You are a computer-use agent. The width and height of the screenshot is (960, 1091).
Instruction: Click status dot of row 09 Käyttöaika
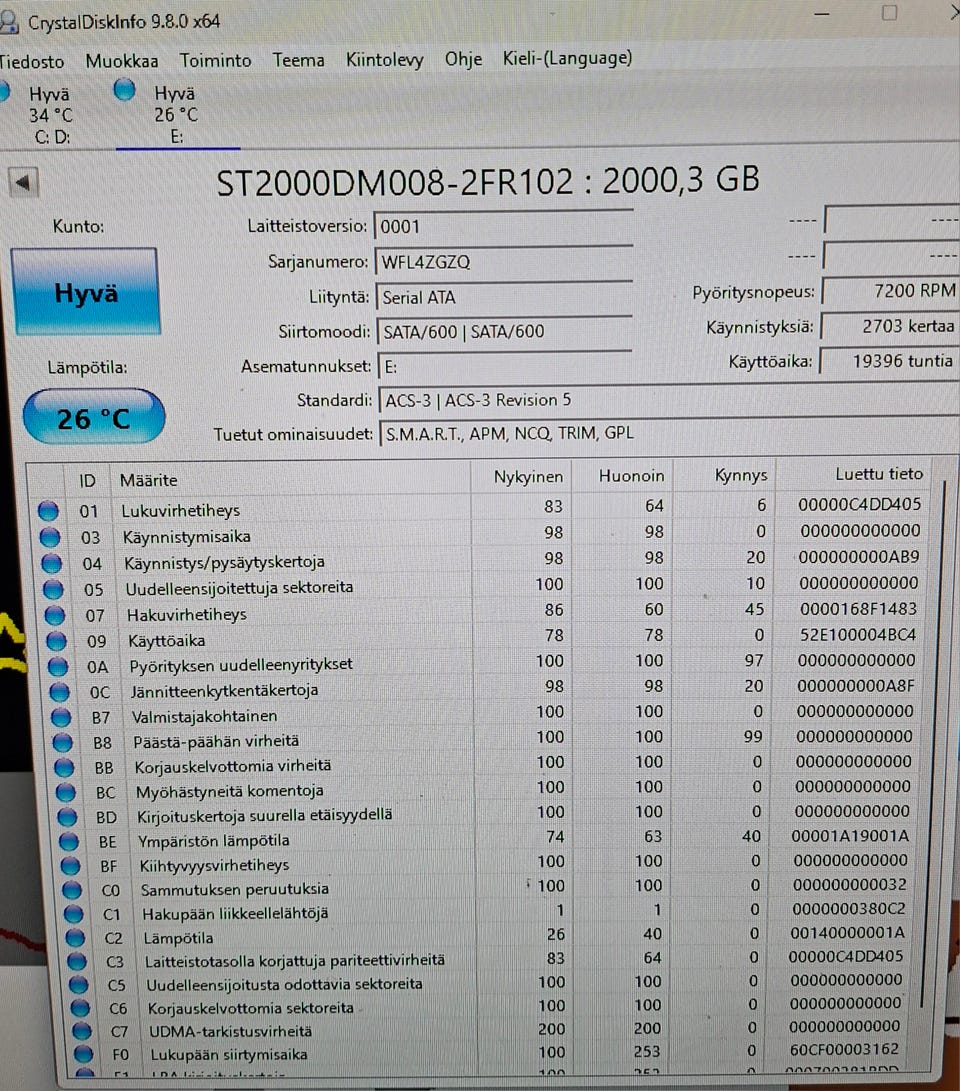pyautogui.click(x=56, y=641)
